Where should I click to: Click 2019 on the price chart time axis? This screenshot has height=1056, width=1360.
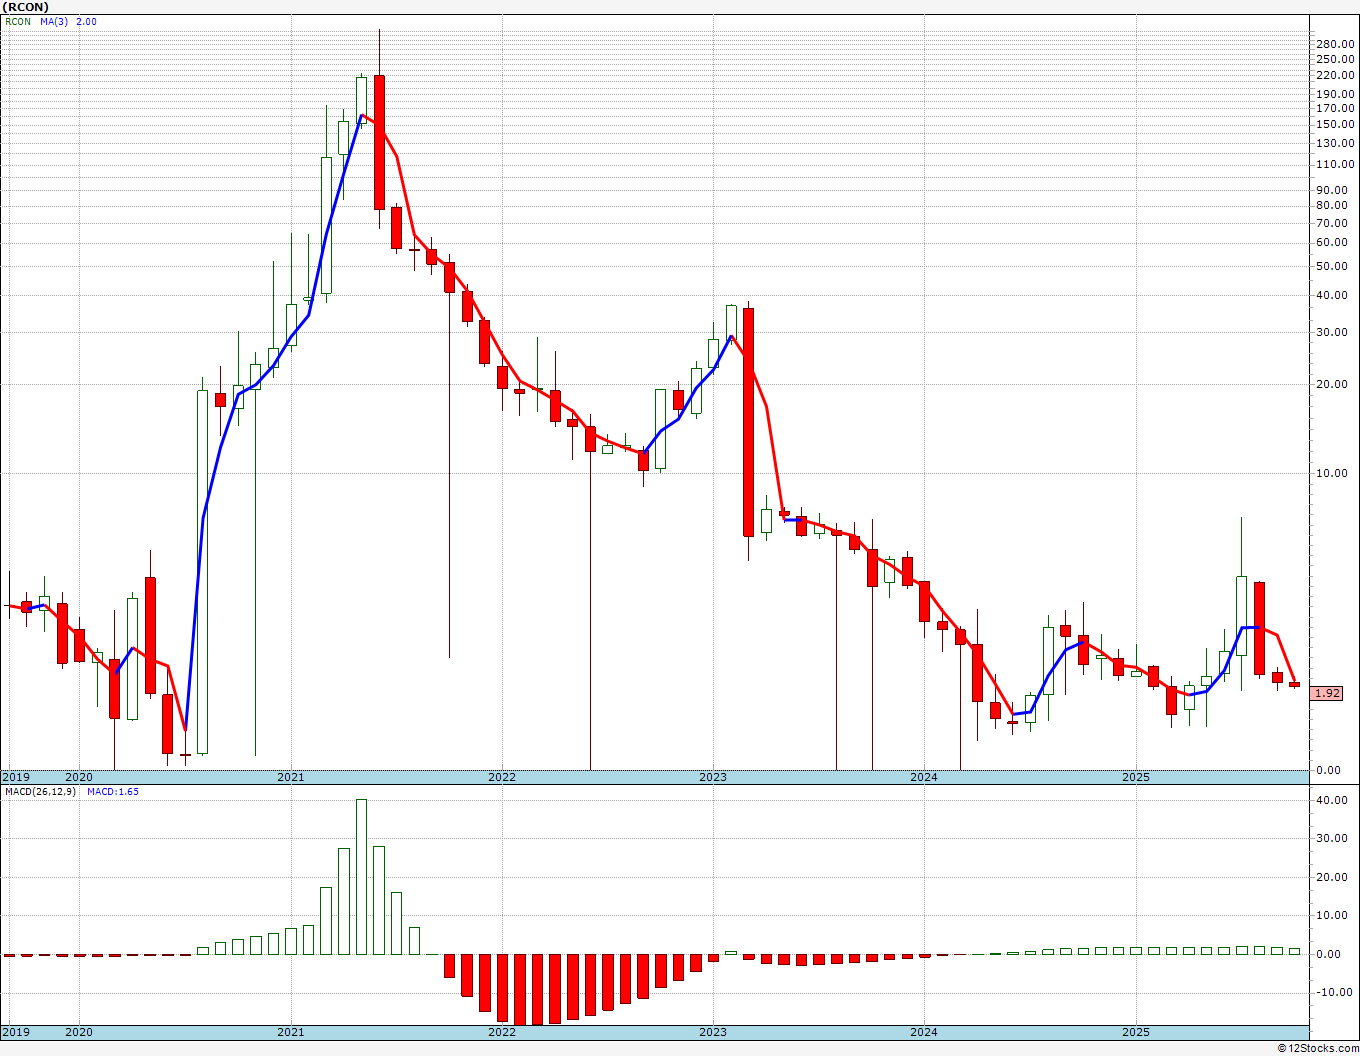(16, 777)
